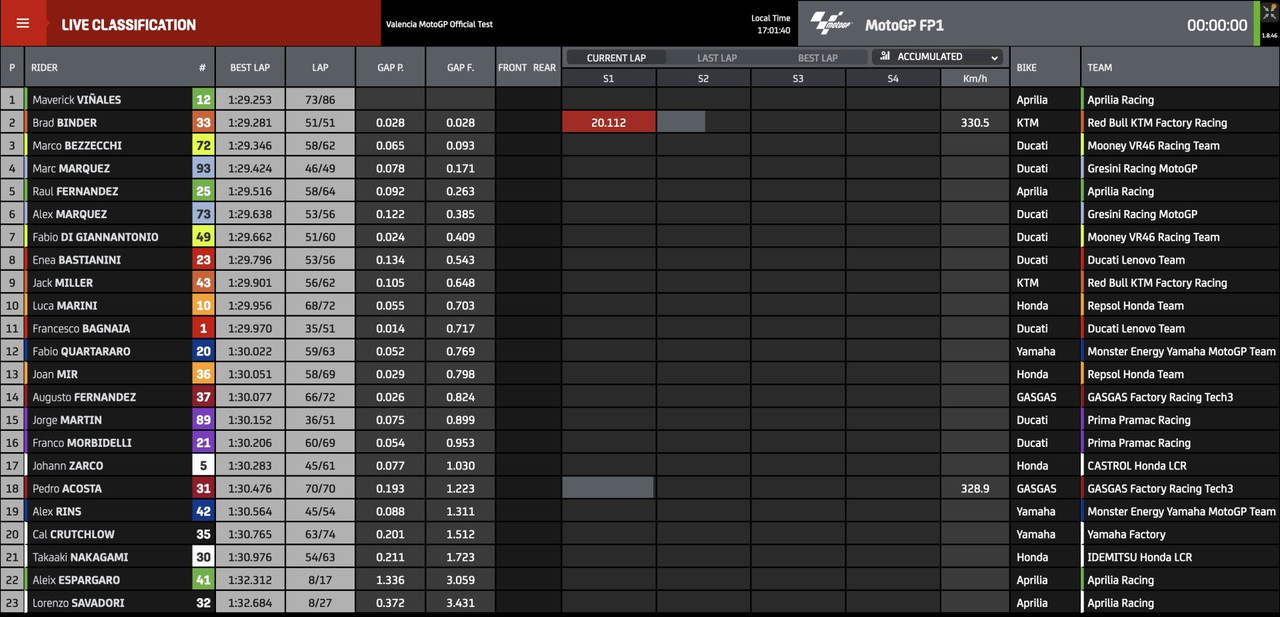Image resolution: width=1280 pixels, height=617 pixels.
Task: Click the number 20 badge for Quartararo
Action: [x=203, y=351]
